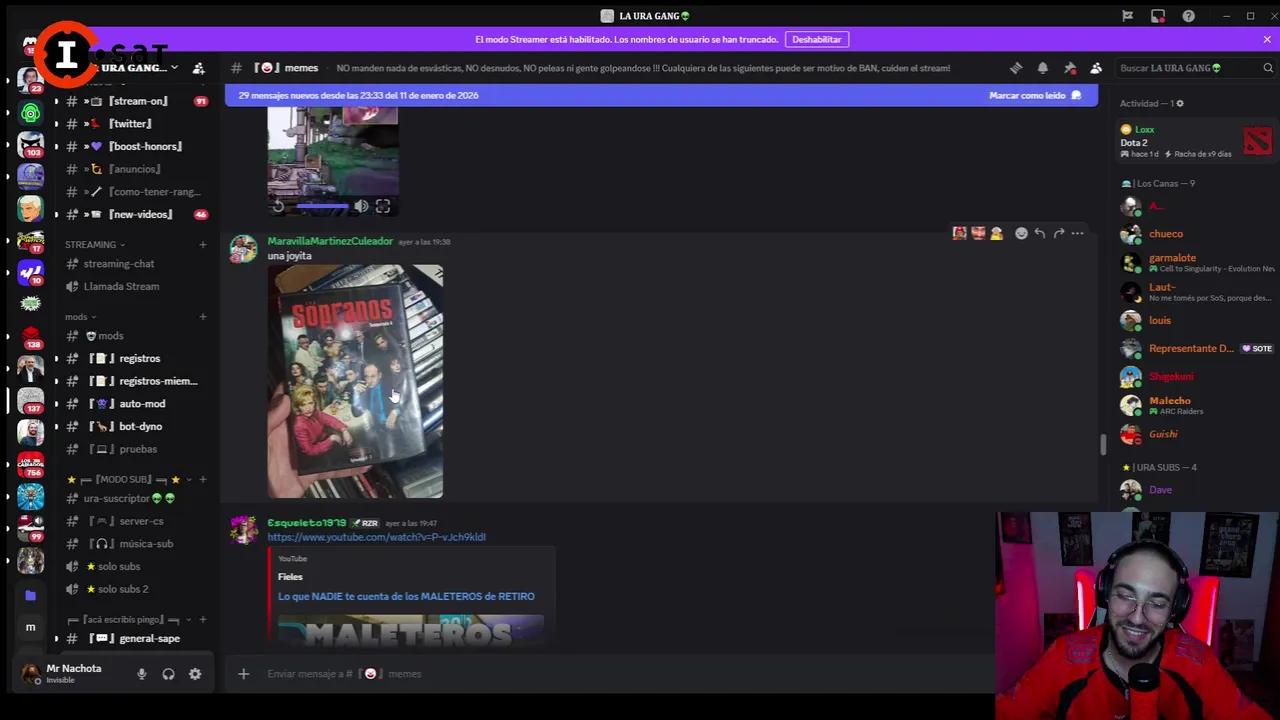Click MaravillaMartinezCuleador username
Image resolution: width=1280 pixels, height=720 pixels.
point(330,241)
